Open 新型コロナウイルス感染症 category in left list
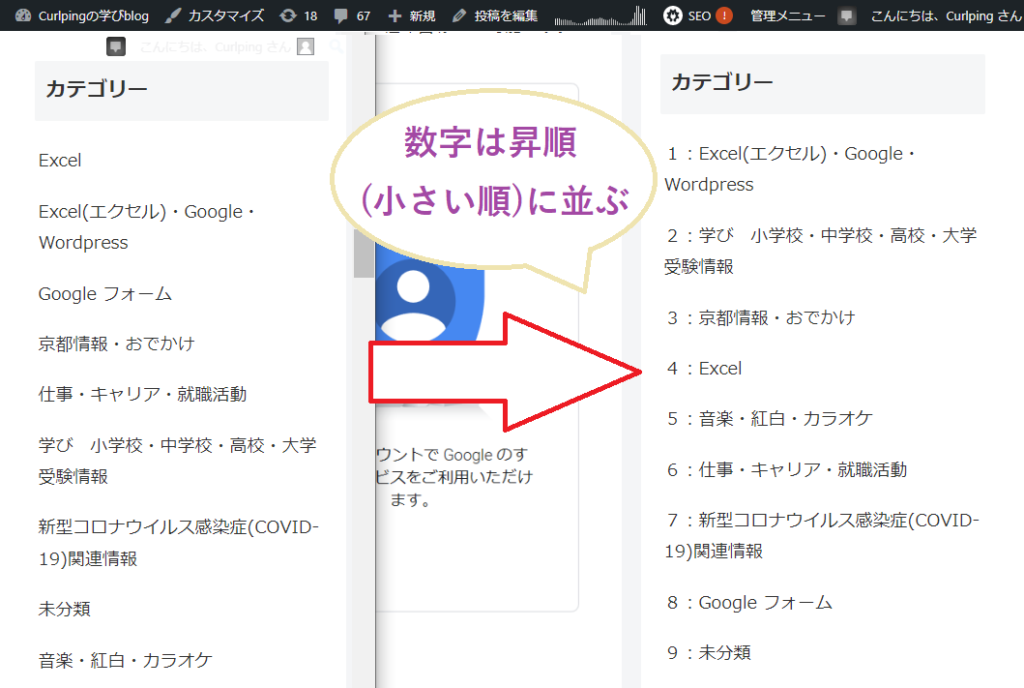The width and height of the screenshot is (1024, 688). (x=178, y=542)
